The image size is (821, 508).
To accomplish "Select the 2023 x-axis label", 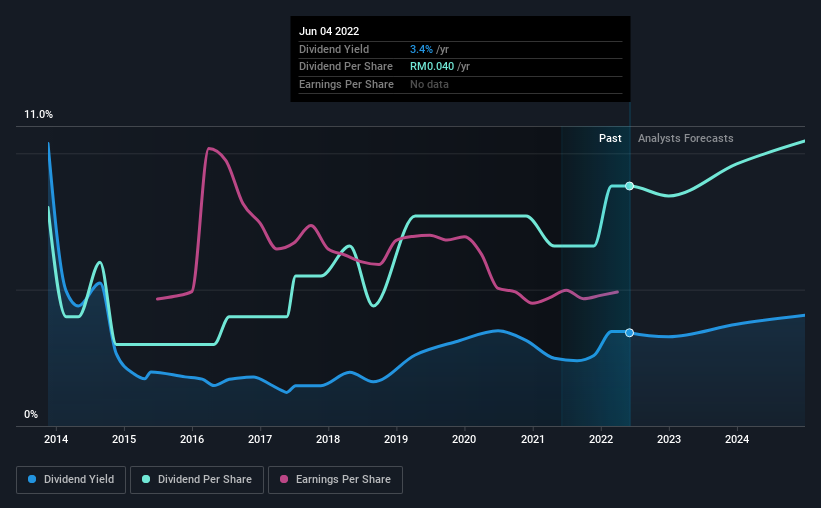I will [x=669, y=439].
